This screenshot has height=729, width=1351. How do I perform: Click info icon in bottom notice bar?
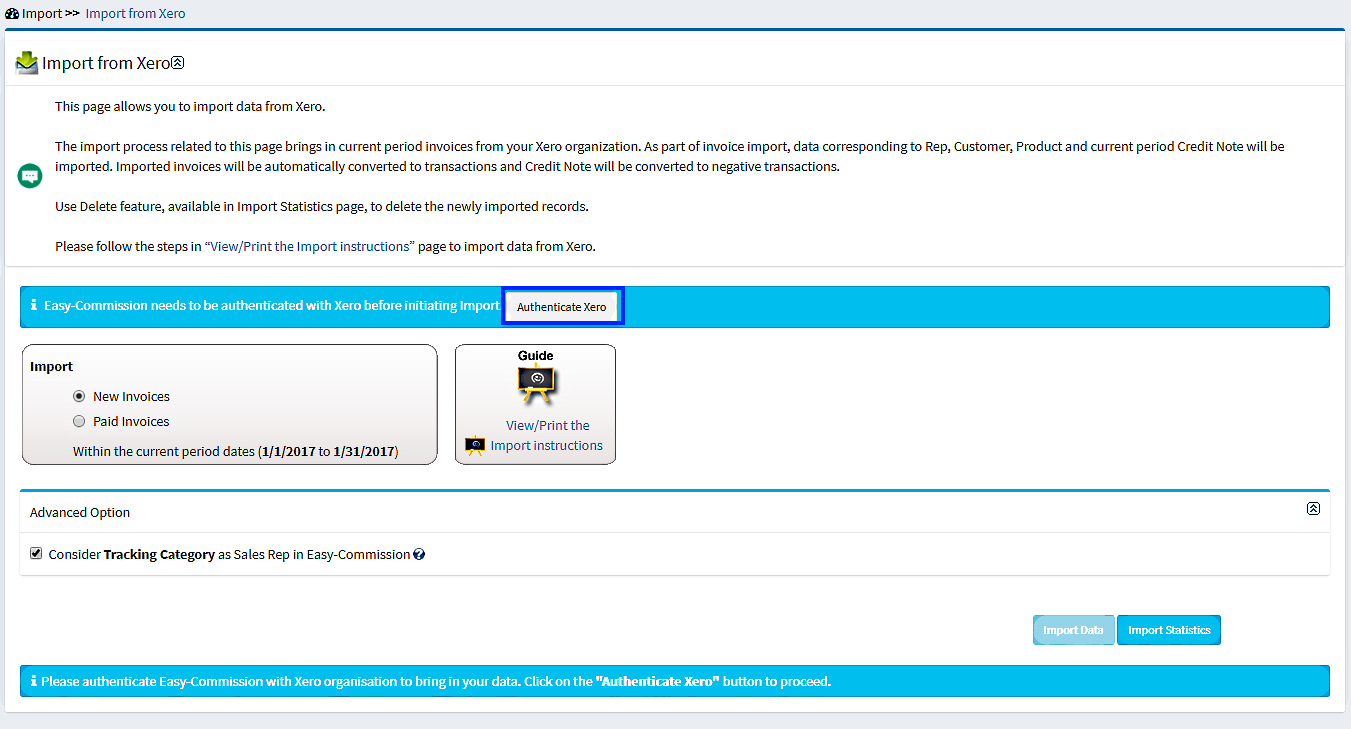pyautogui.click(x=34, y=681)
